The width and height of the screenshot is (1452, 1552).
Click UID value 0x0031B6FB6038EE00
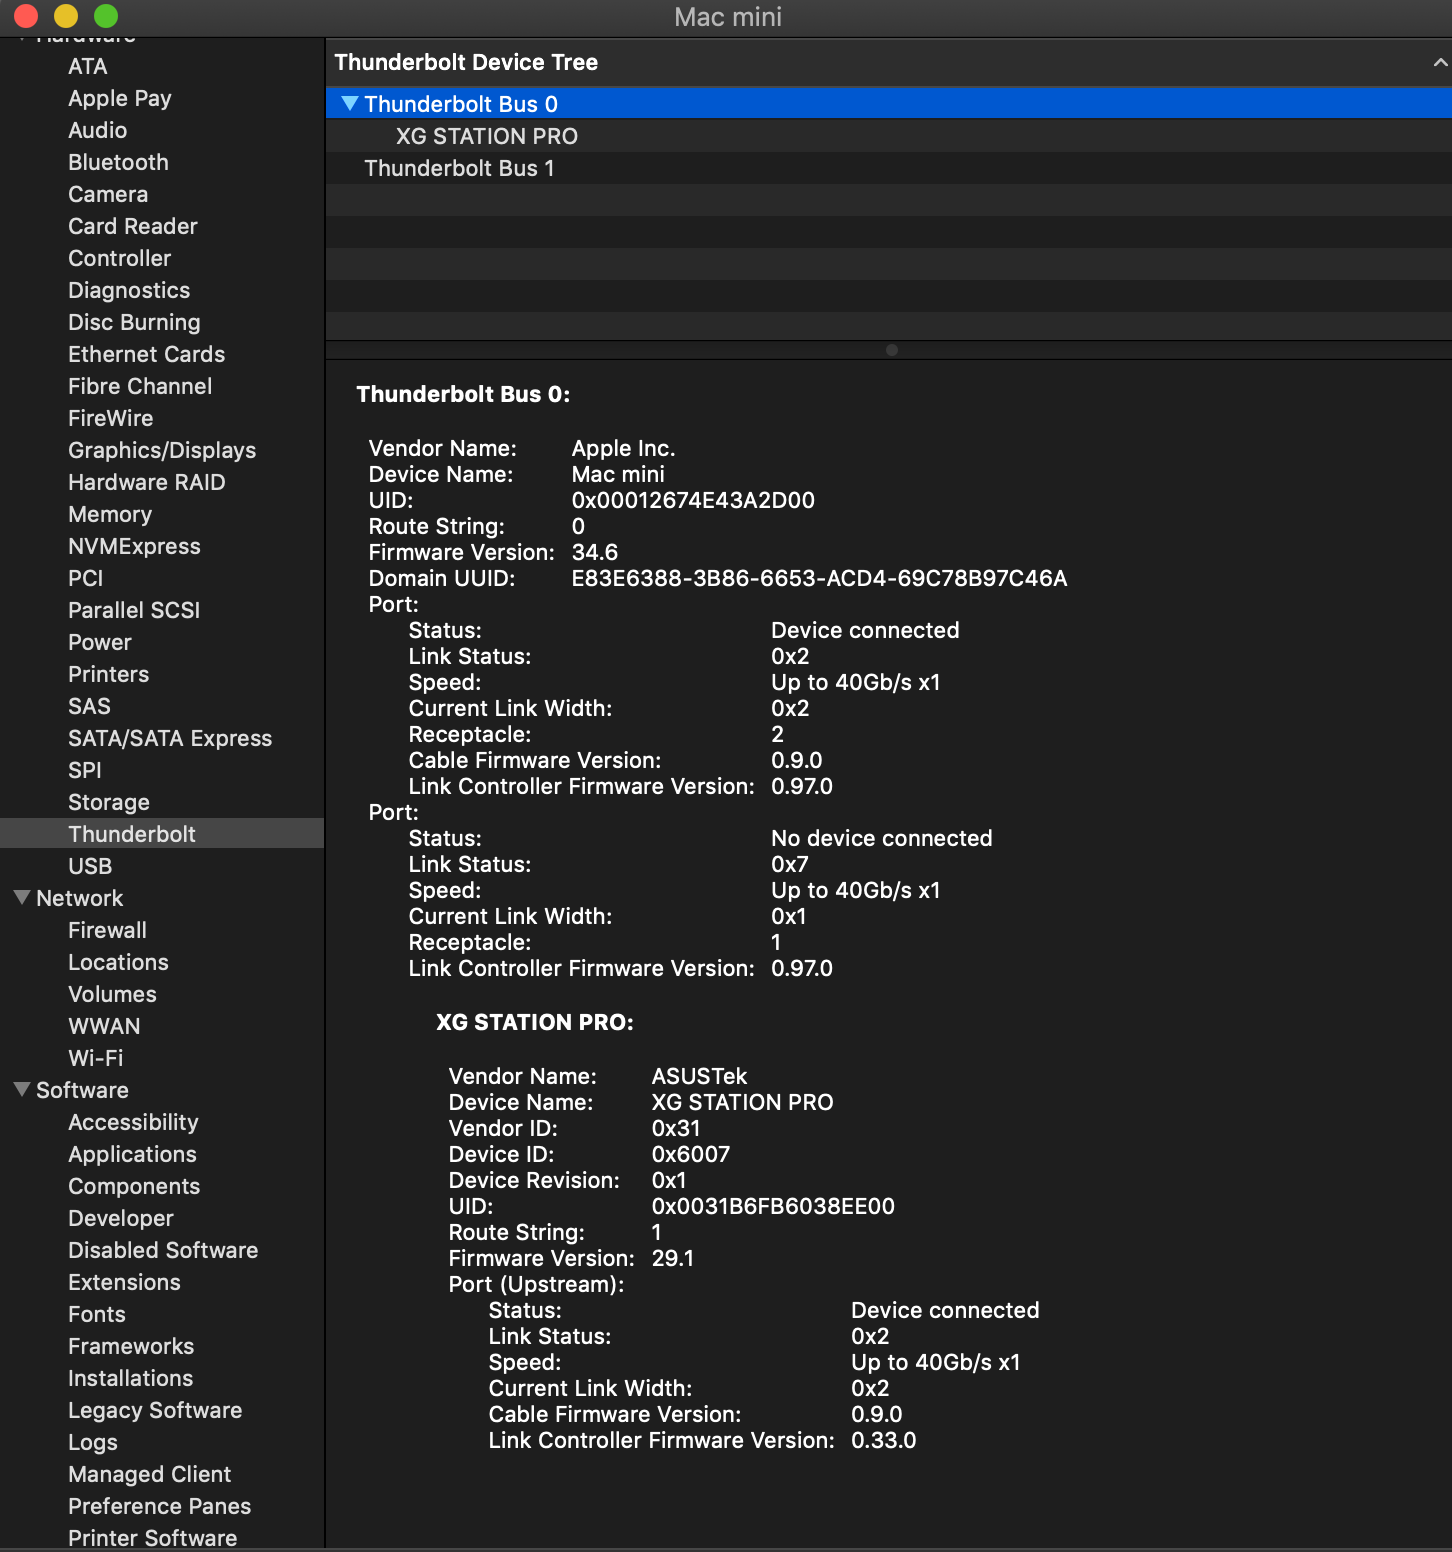(x=773, y=1206)
